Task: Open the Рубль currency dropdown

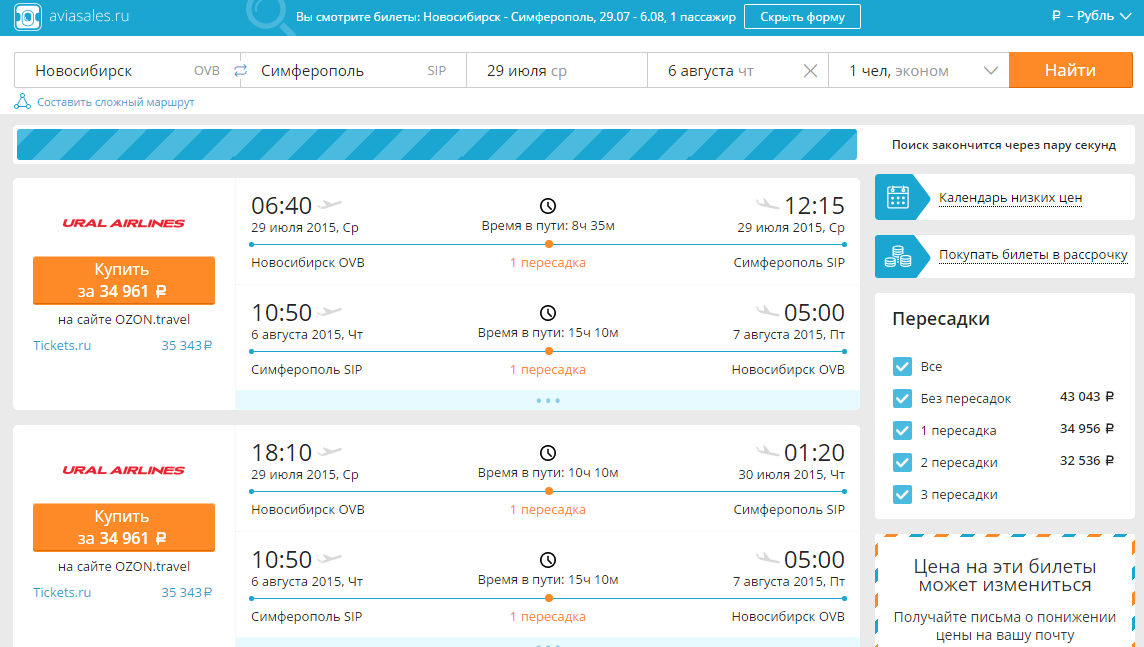Action: (x=1091, y=16)
